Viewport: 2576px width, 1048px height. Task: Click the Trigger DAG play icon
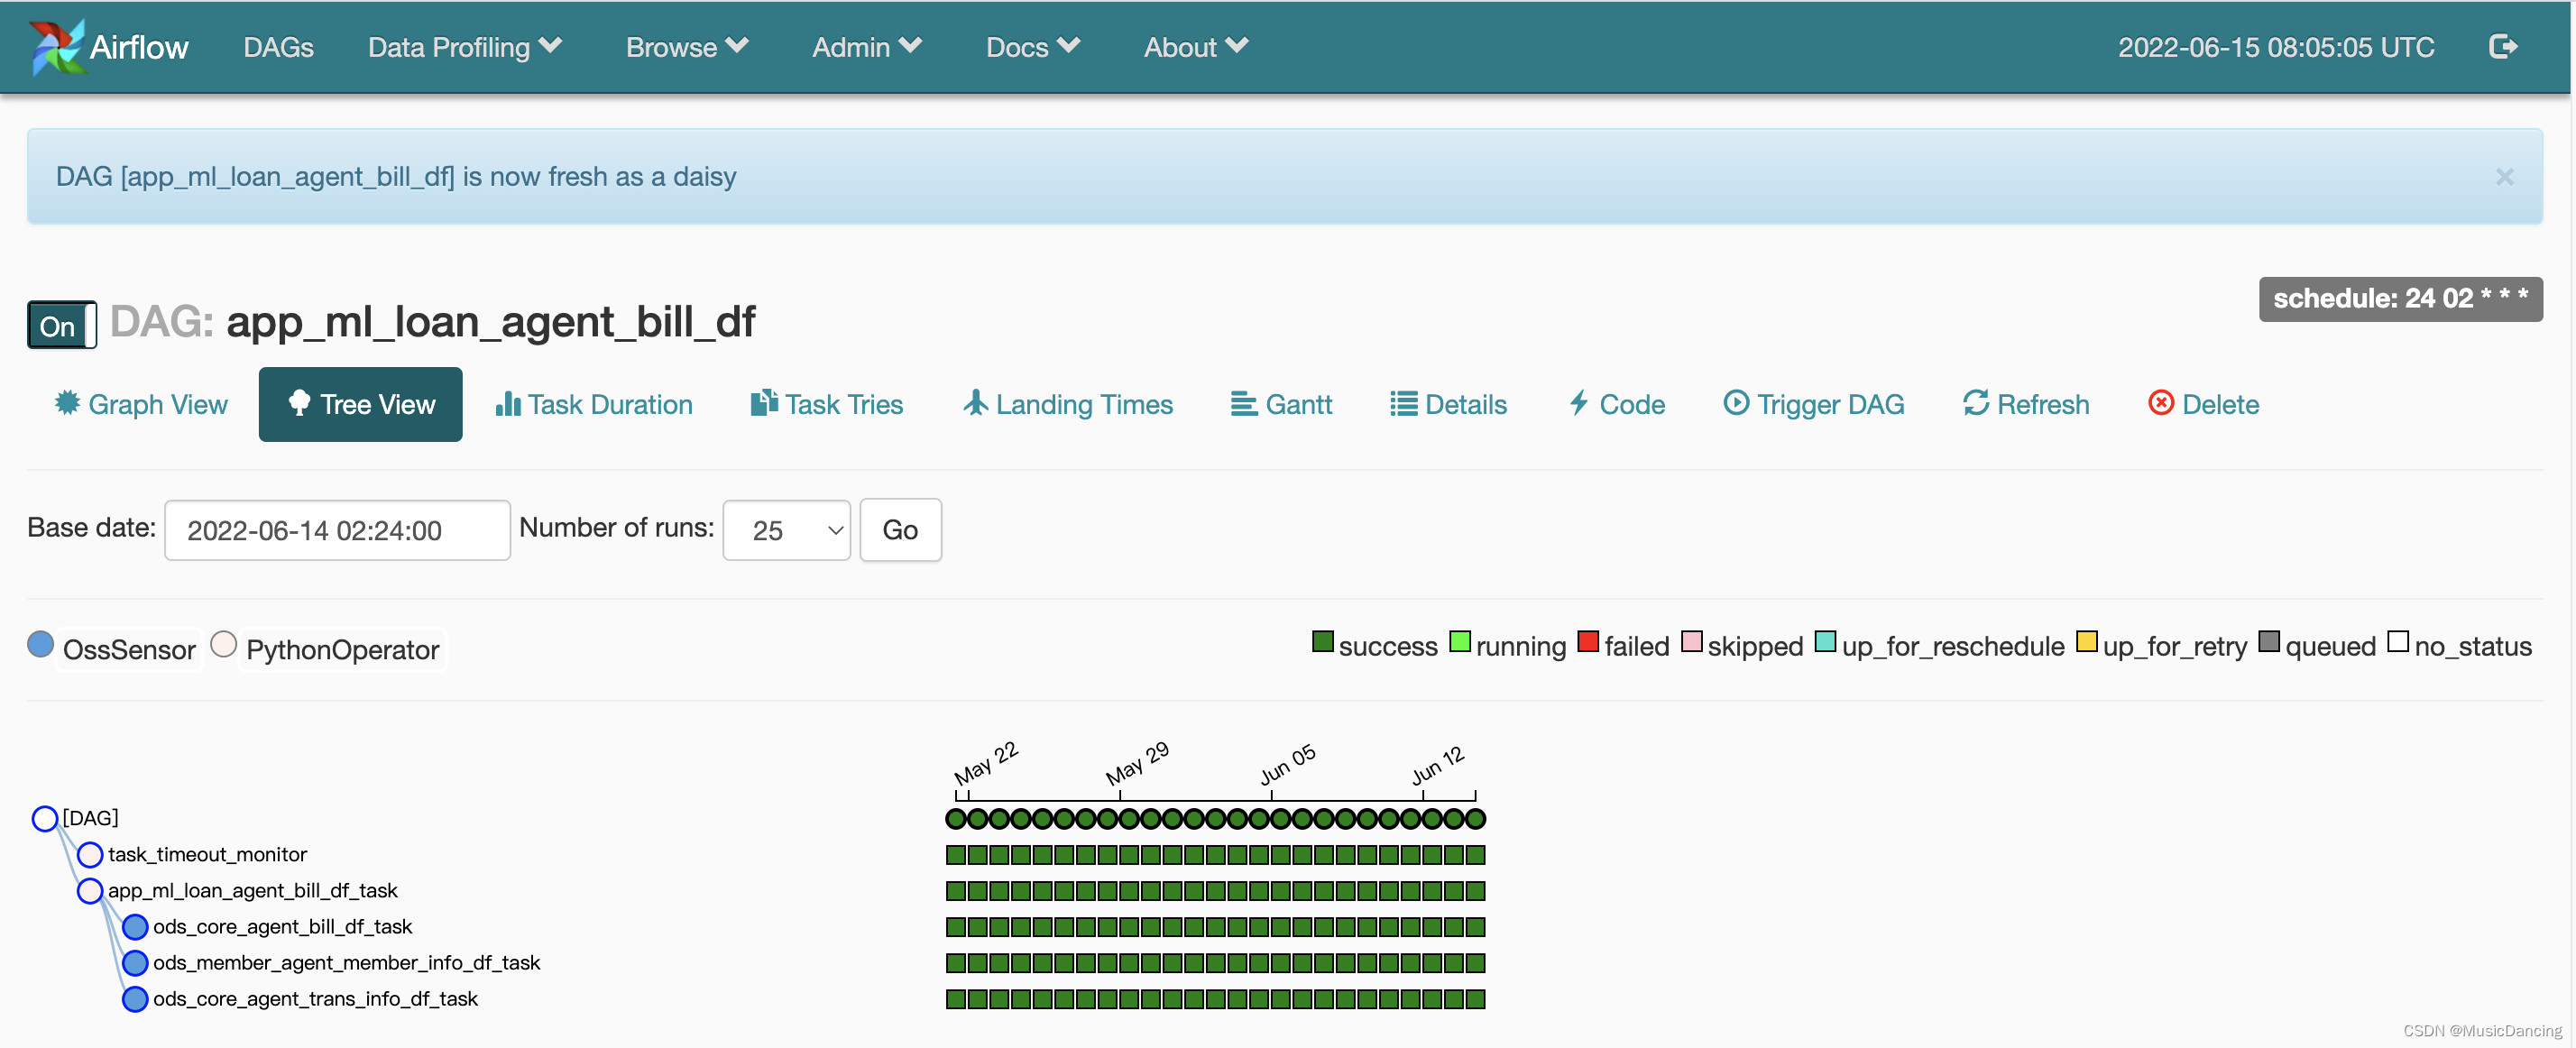[x=1735, y=403]
